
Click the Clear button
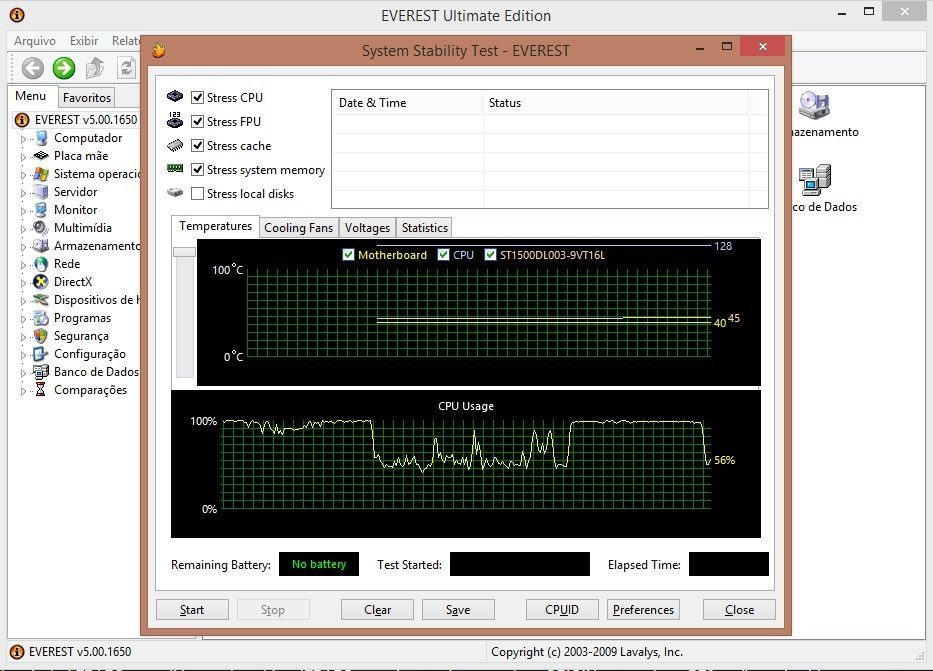pyautogui.click(x=377, y=610)
